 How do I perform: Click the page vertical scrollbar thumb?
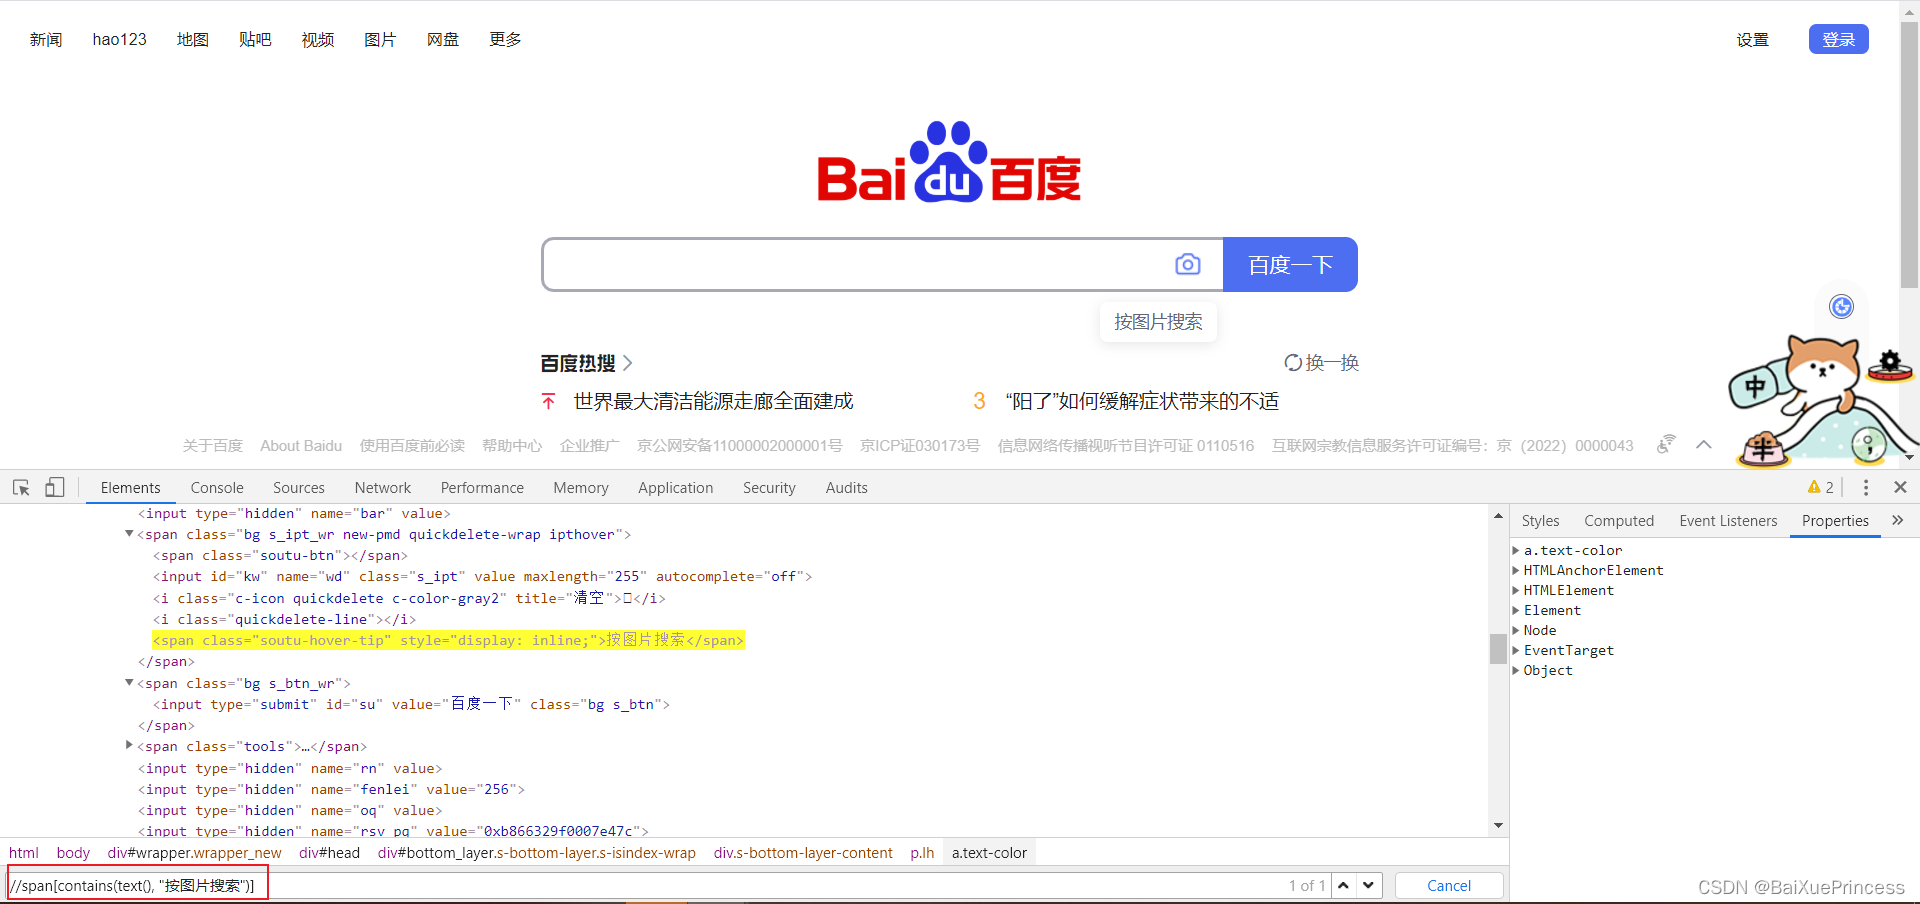click(1909, 155)
